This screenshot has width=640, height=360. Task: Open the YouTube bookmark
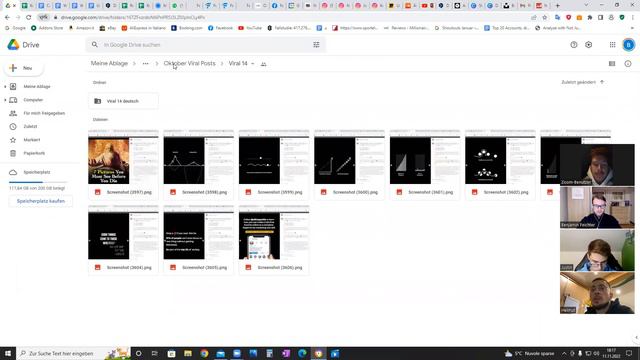pos(250,28)
